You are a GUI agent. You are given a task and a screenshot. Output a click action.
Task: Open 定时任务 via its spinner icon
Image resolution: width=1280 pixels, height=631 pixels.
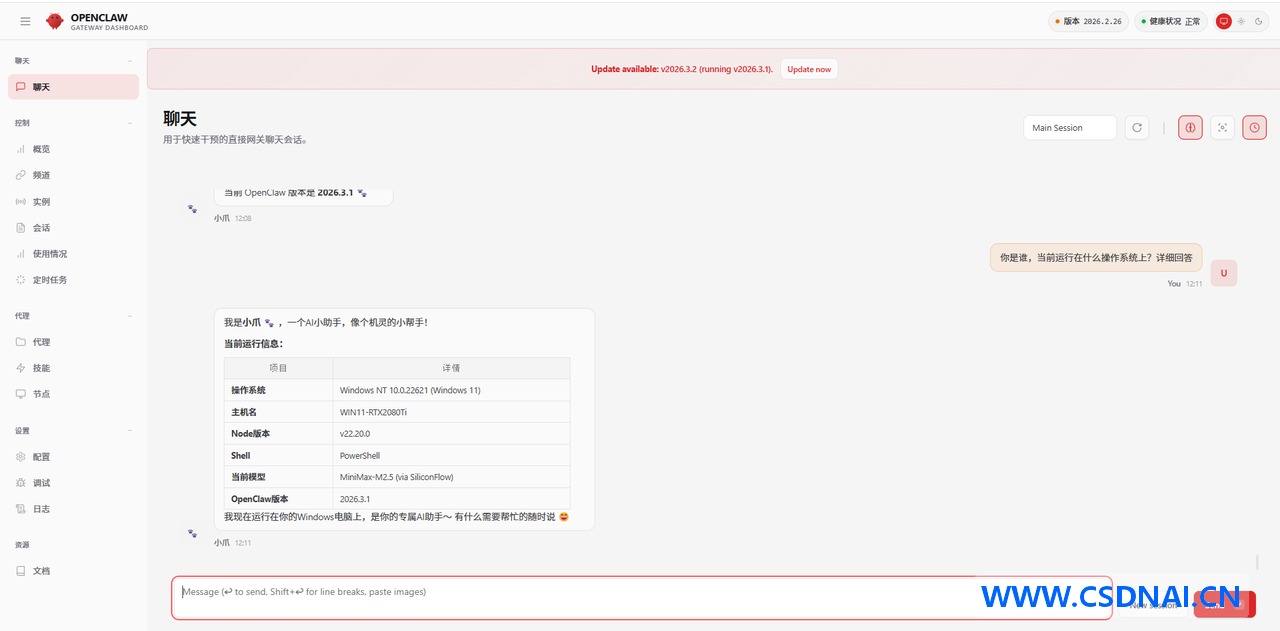21,280
